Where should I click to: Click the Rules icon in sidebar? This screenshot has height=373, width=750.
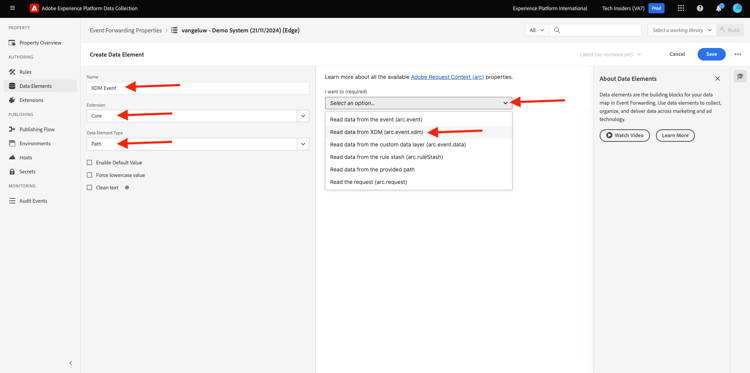(x=12, y=72)
